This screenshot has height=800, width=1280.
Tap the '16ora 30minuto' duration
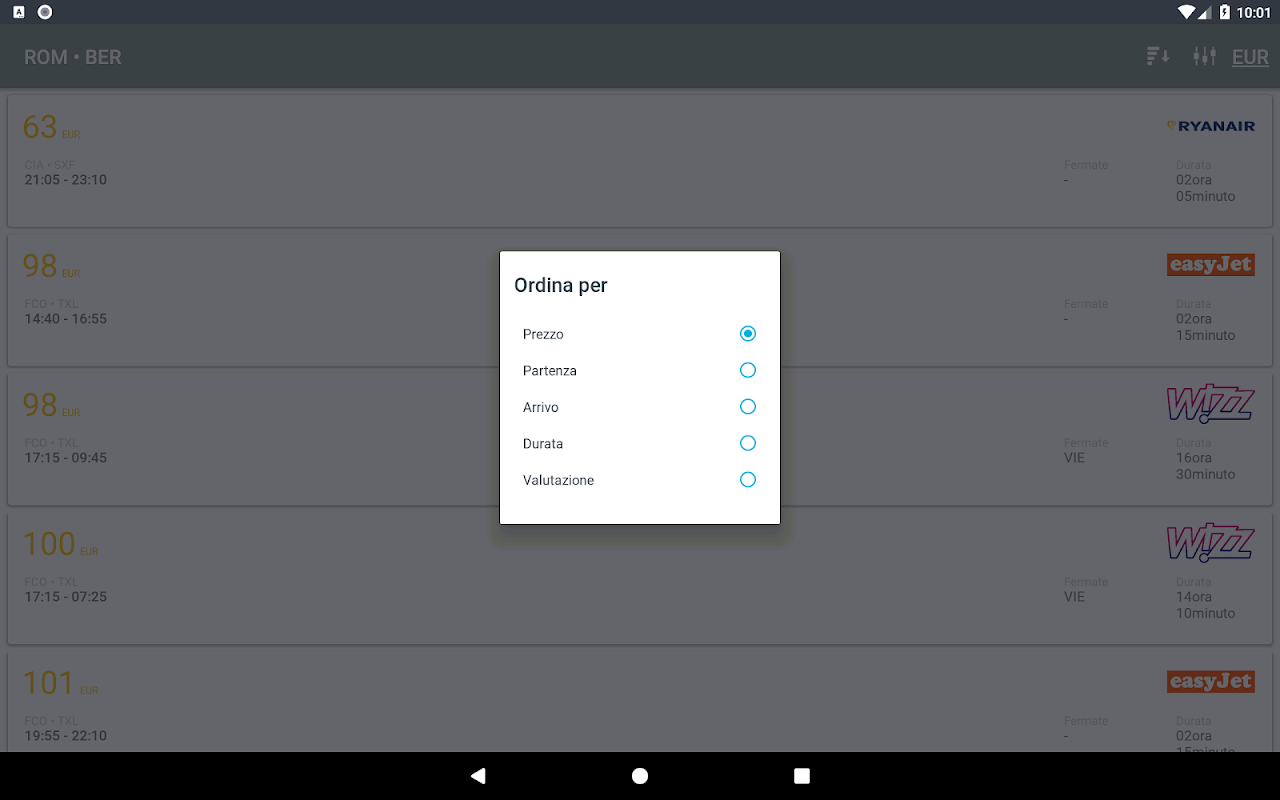pyautogui.click(x=1205, y=466)
